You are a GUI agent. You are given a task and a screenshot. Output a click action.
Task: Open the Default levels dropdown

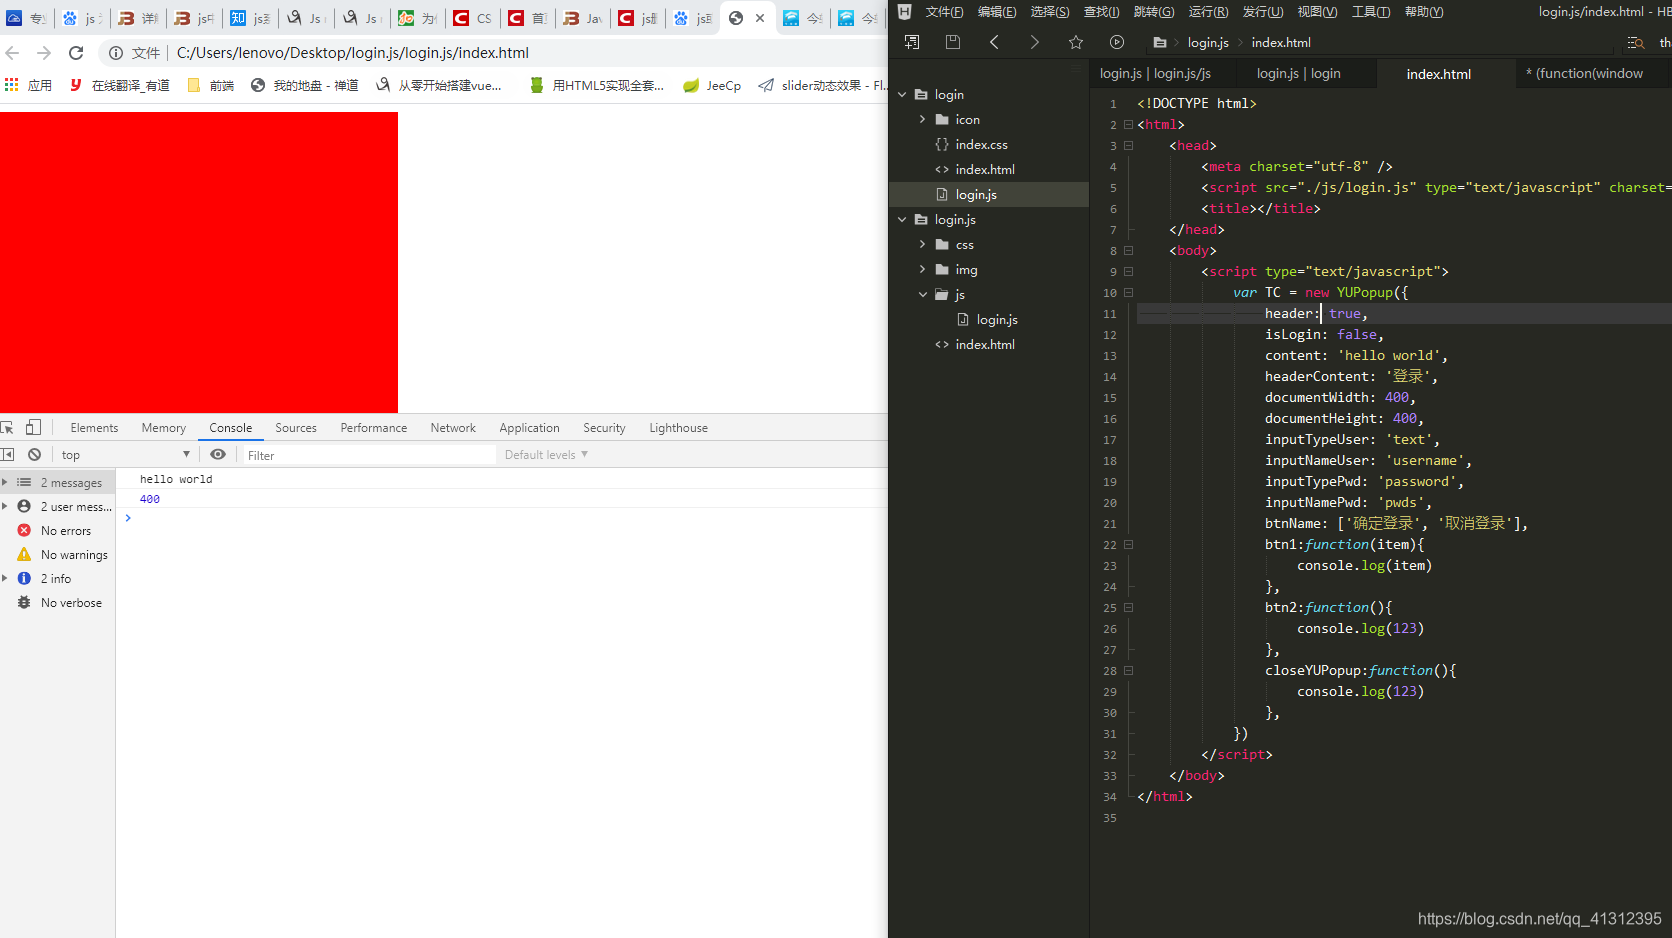[x=546, y=455]
